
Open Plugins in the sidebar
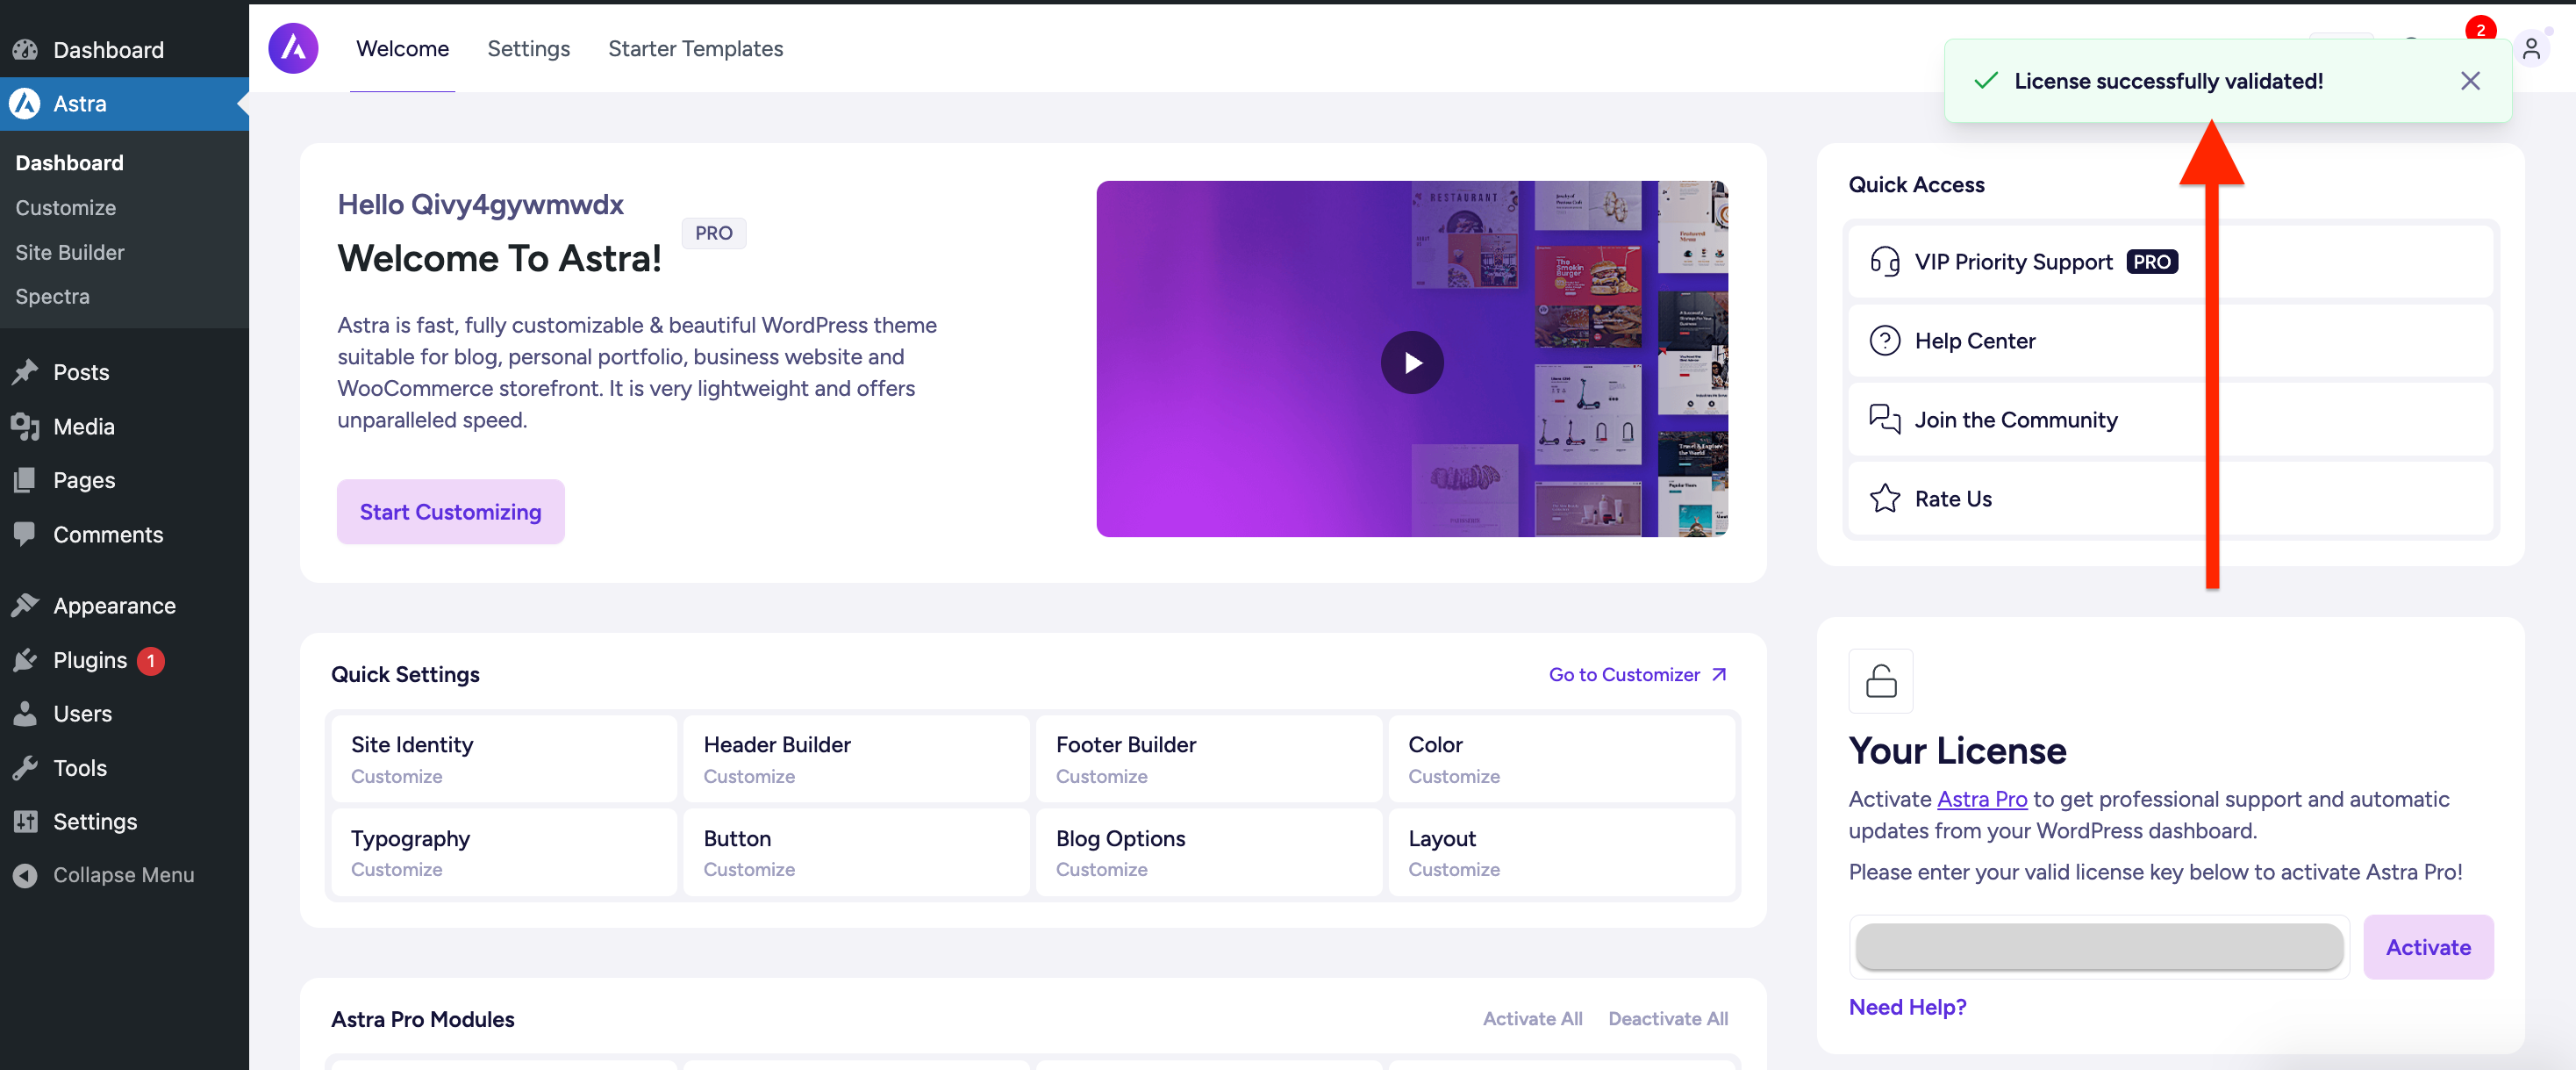(90, 660)
